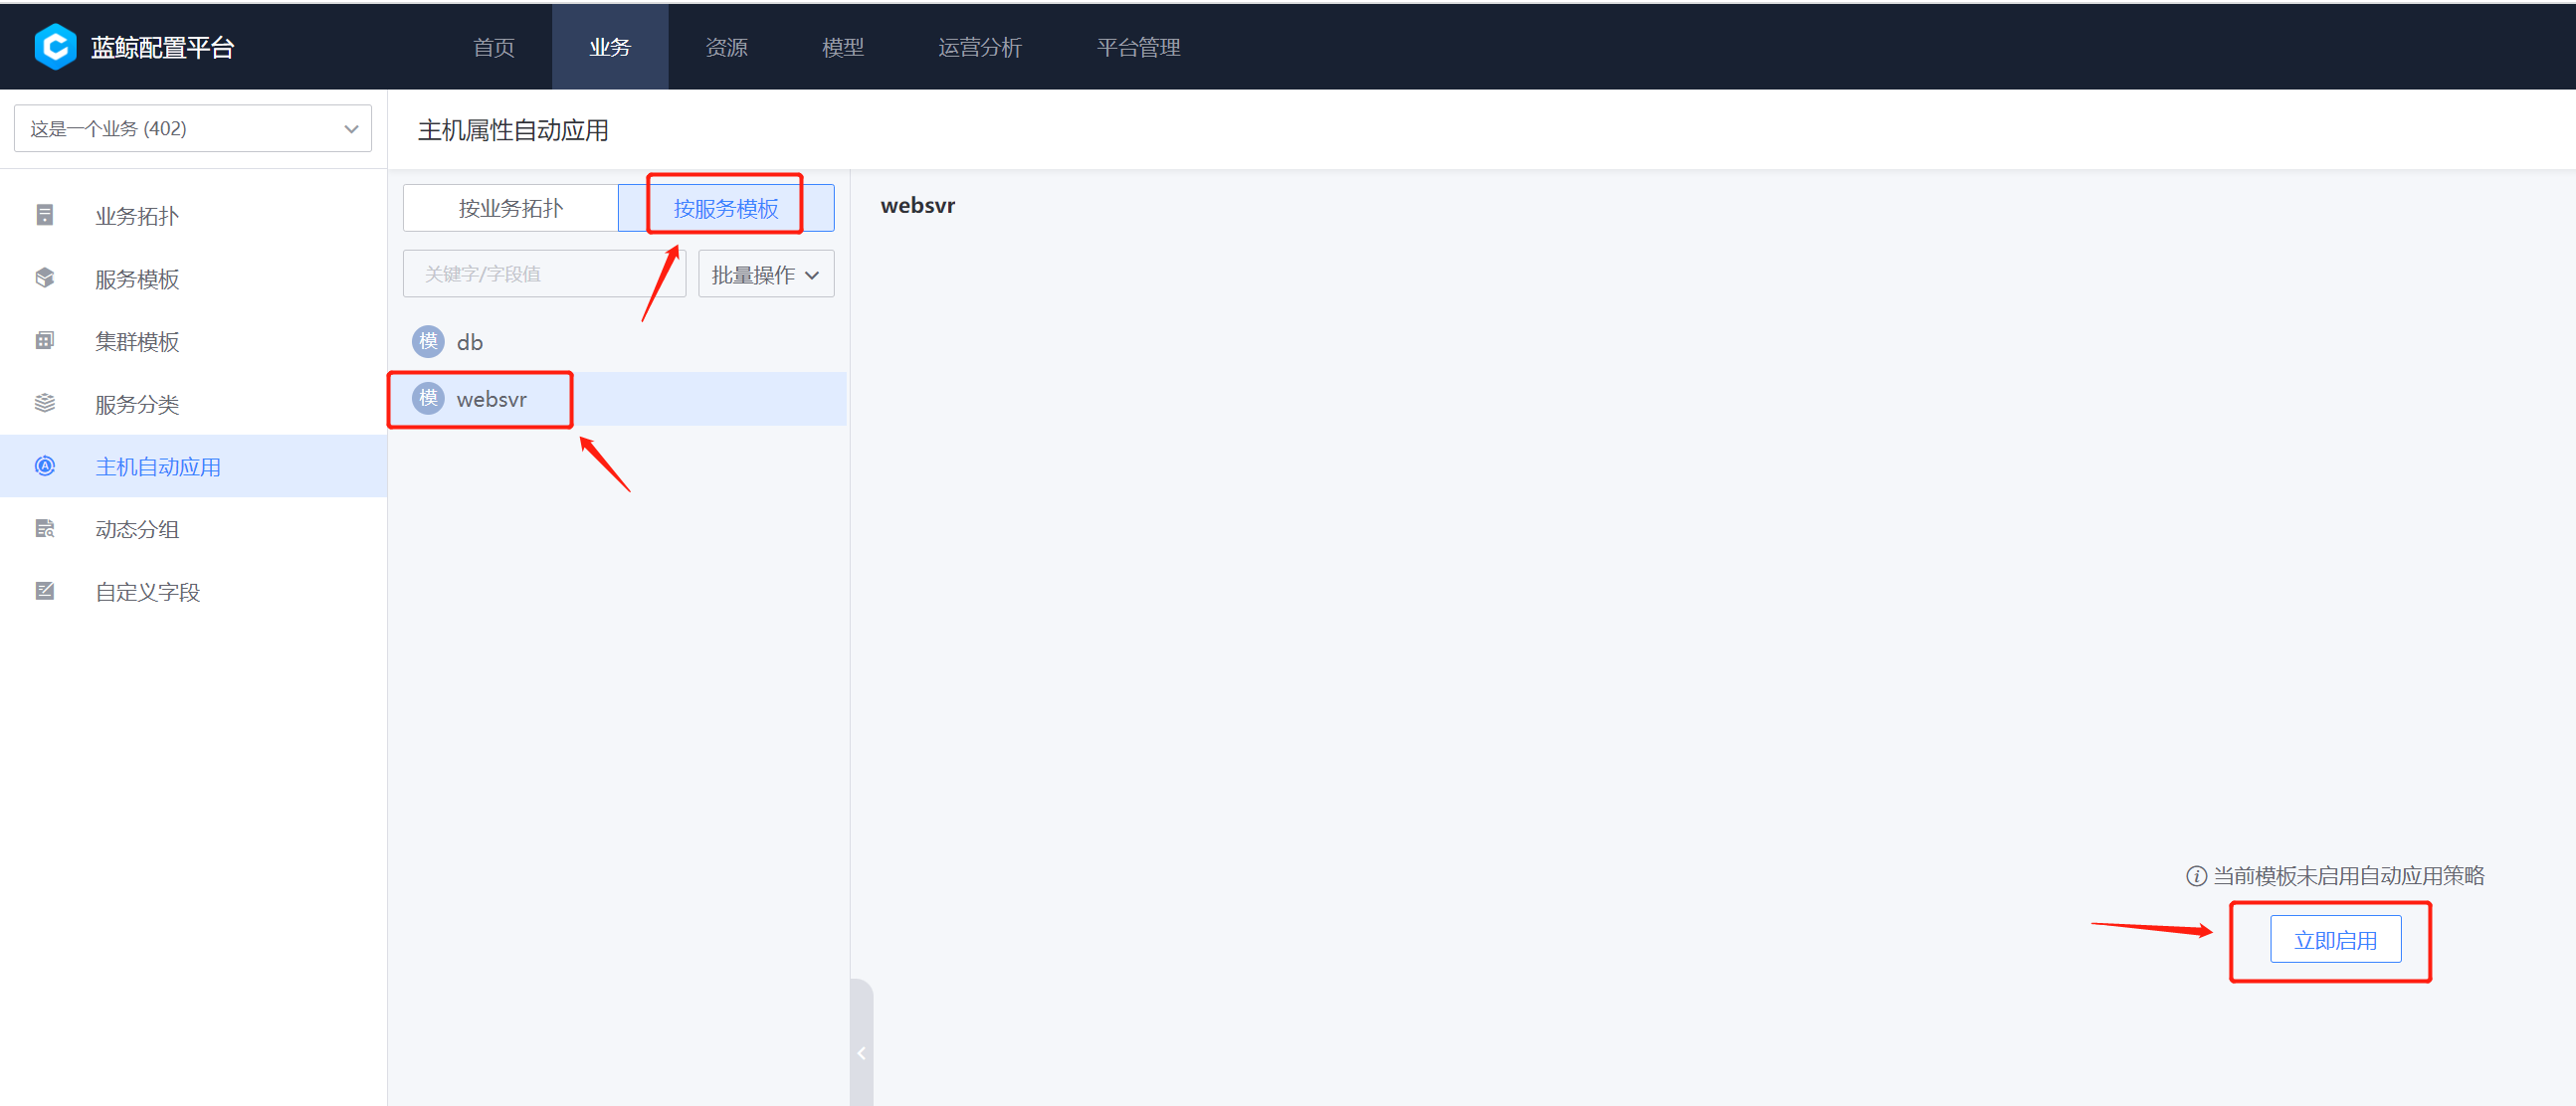Click the 业务拓扑 sidebar icon
The height and width of the screenshot is (1106, 2576).
[x=45, y=215]
